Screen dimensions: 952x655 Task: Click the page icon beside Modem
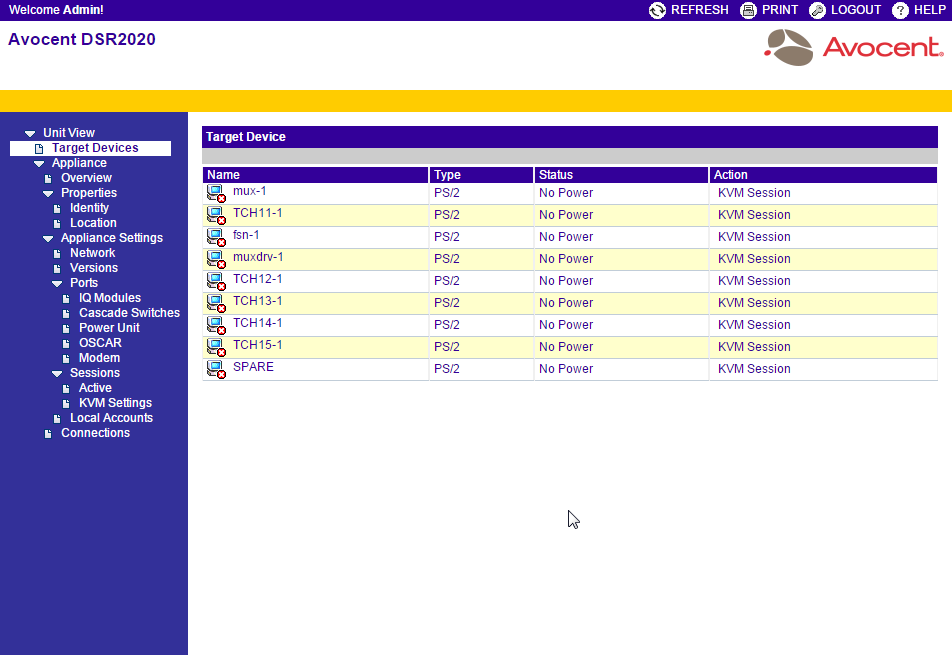pyautogui.click(x=66, y=358)
